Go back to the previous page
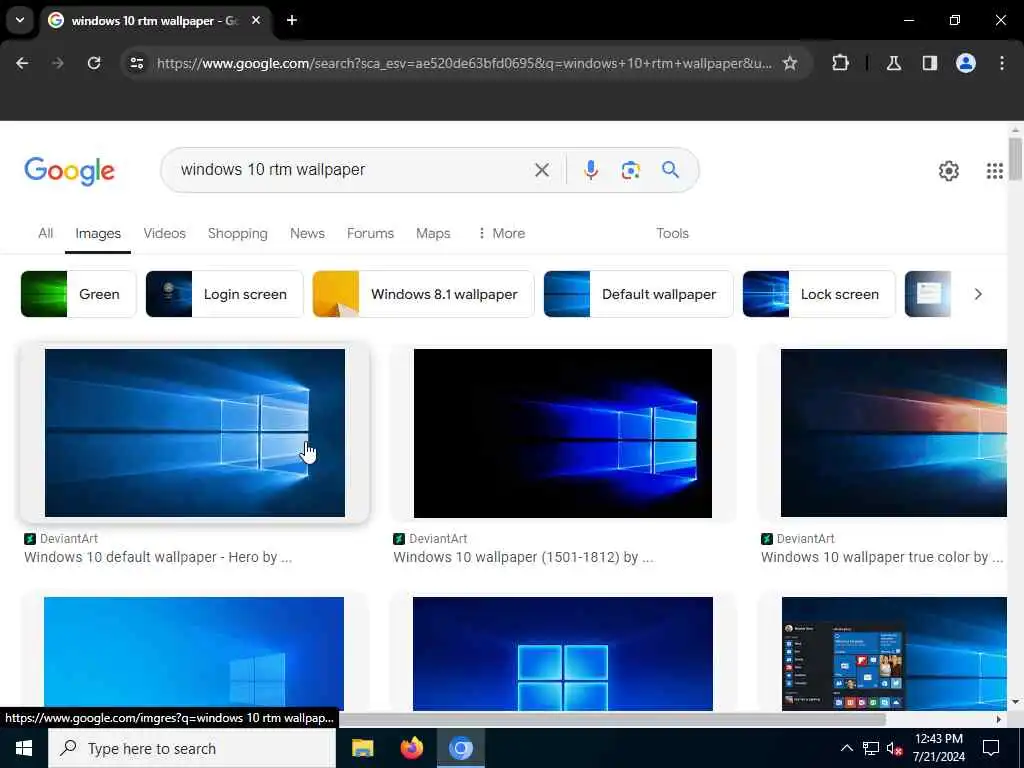Screen dimensions: 1024x768 tap(22, 63)
